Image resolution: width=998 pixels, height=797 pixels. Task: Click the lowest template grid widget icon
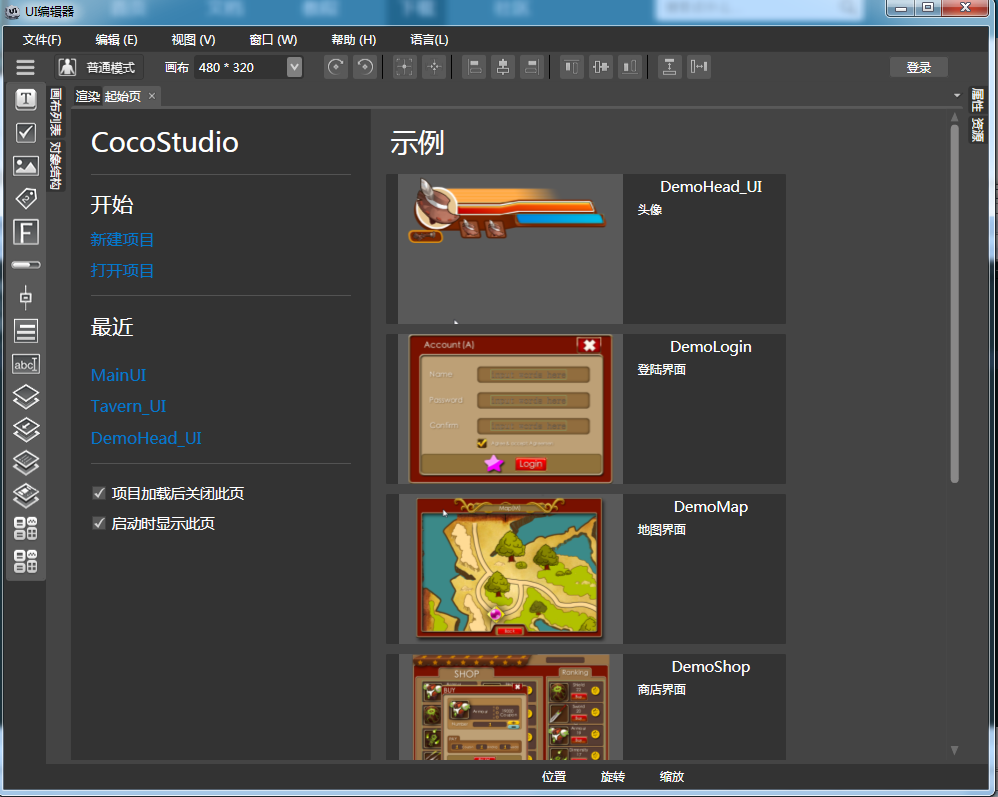click(25, 561)
